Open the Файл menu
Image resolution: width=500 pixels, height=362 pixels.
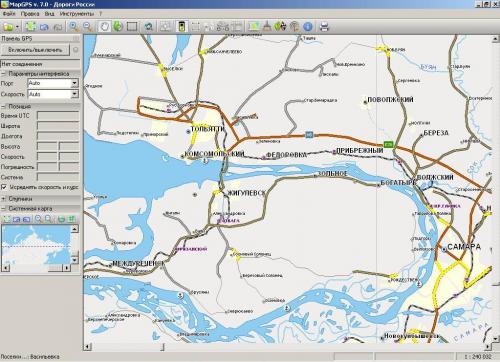(x=9, y=14)
